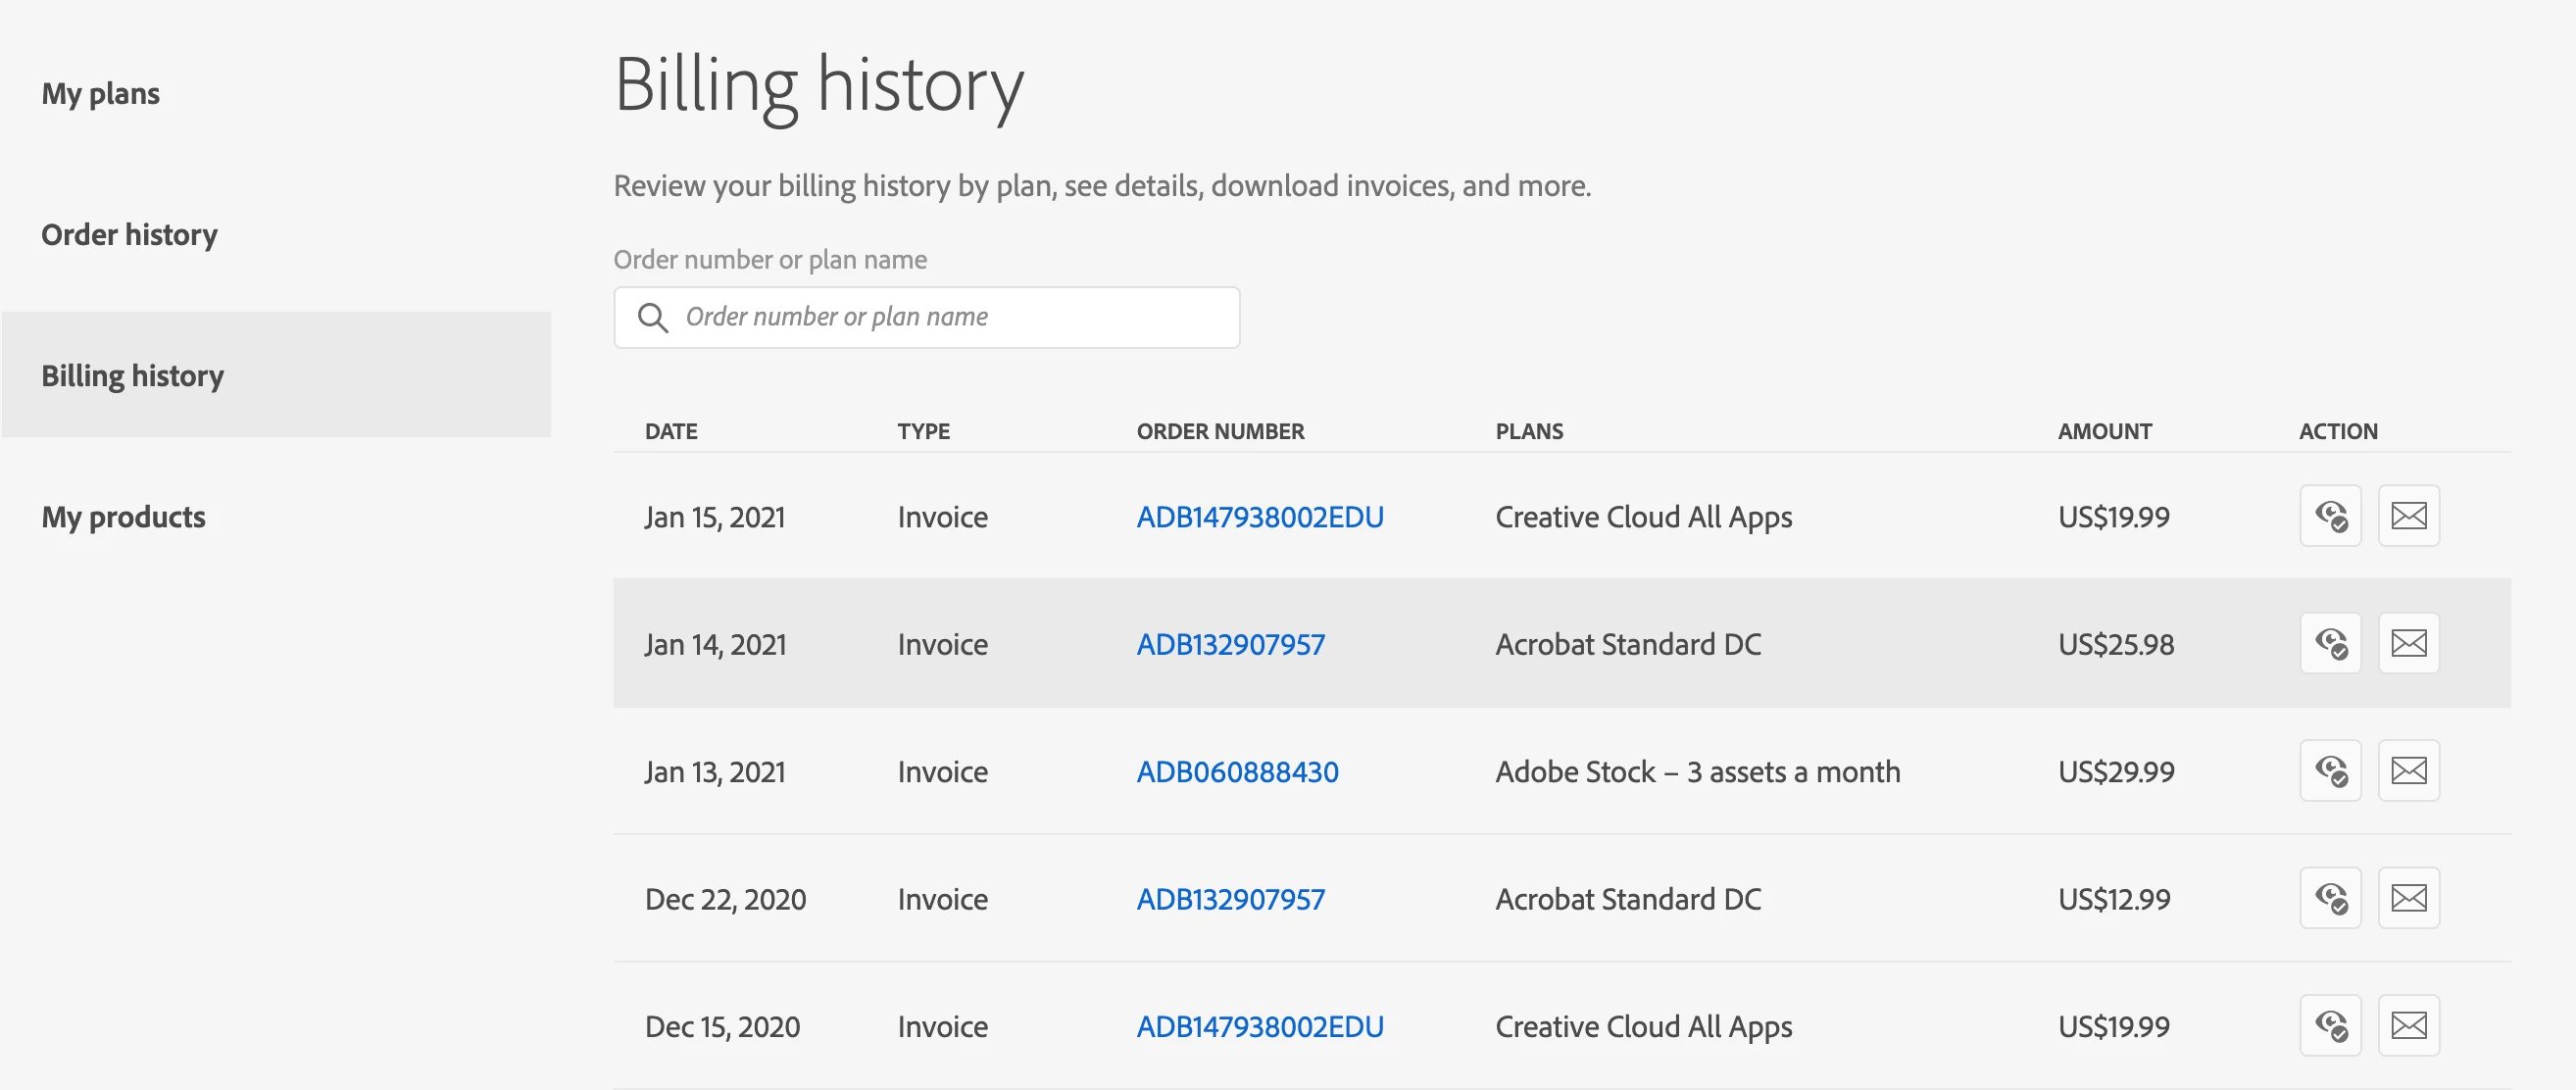Viewport: 2576px width, 1090px height.
Task: Open My plans in the sidebar
Action: [x=100, y=94]
